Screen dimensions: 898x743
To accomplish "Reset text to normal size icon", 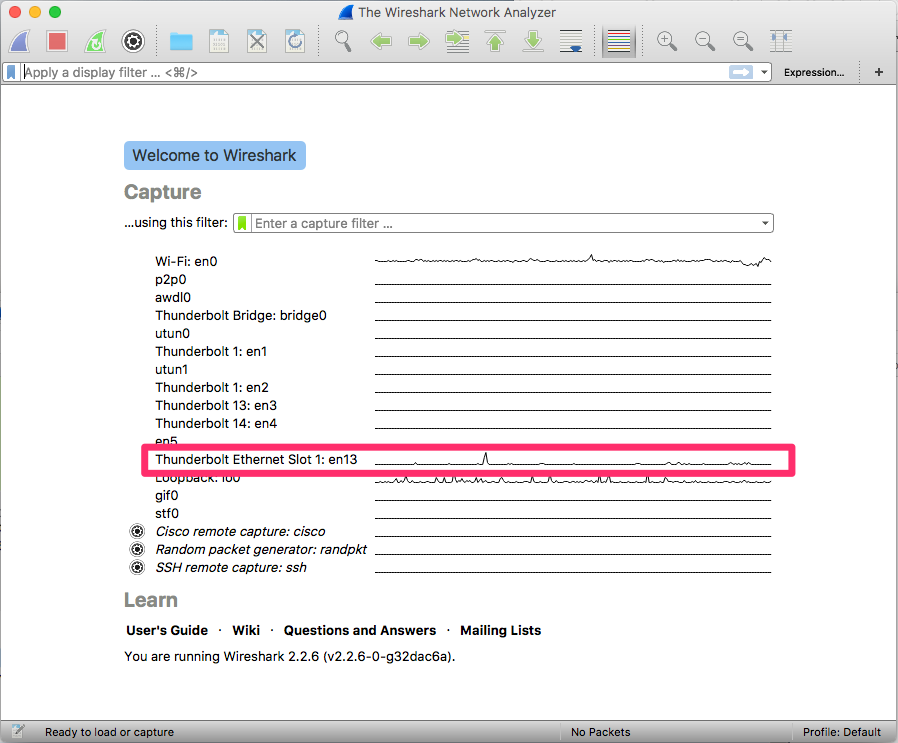I will coord(743,41).
